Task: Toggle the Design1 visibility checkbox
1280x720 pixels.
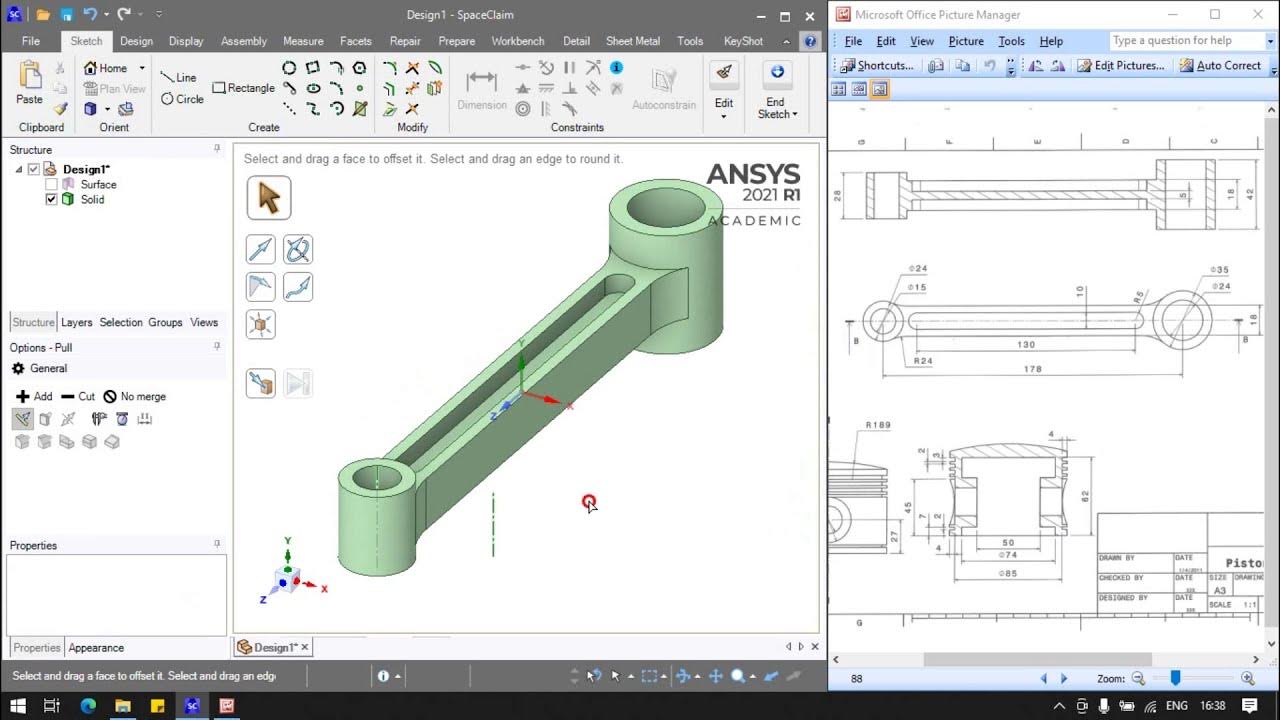Action: pos(34,169)
